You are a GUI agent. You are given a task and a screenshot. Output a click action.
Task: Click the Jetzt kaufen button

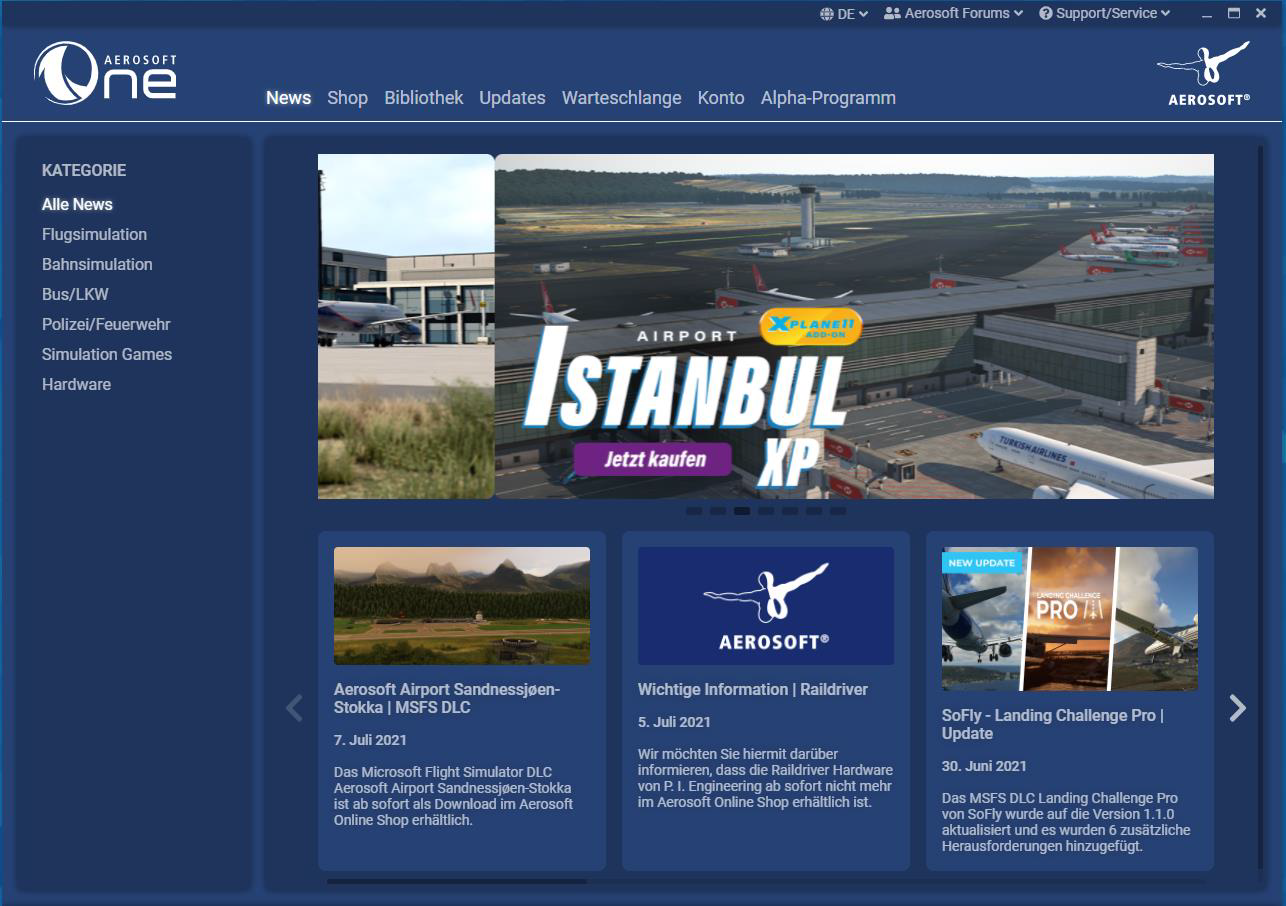tap(653, 457)
